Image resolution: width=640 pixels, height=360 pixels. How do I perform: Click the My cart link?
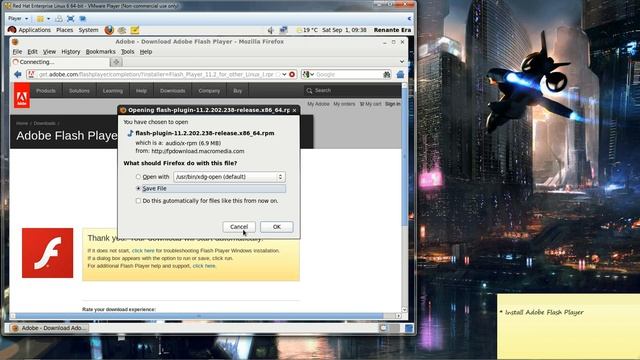pyautogui.click(x=371, y=104)
